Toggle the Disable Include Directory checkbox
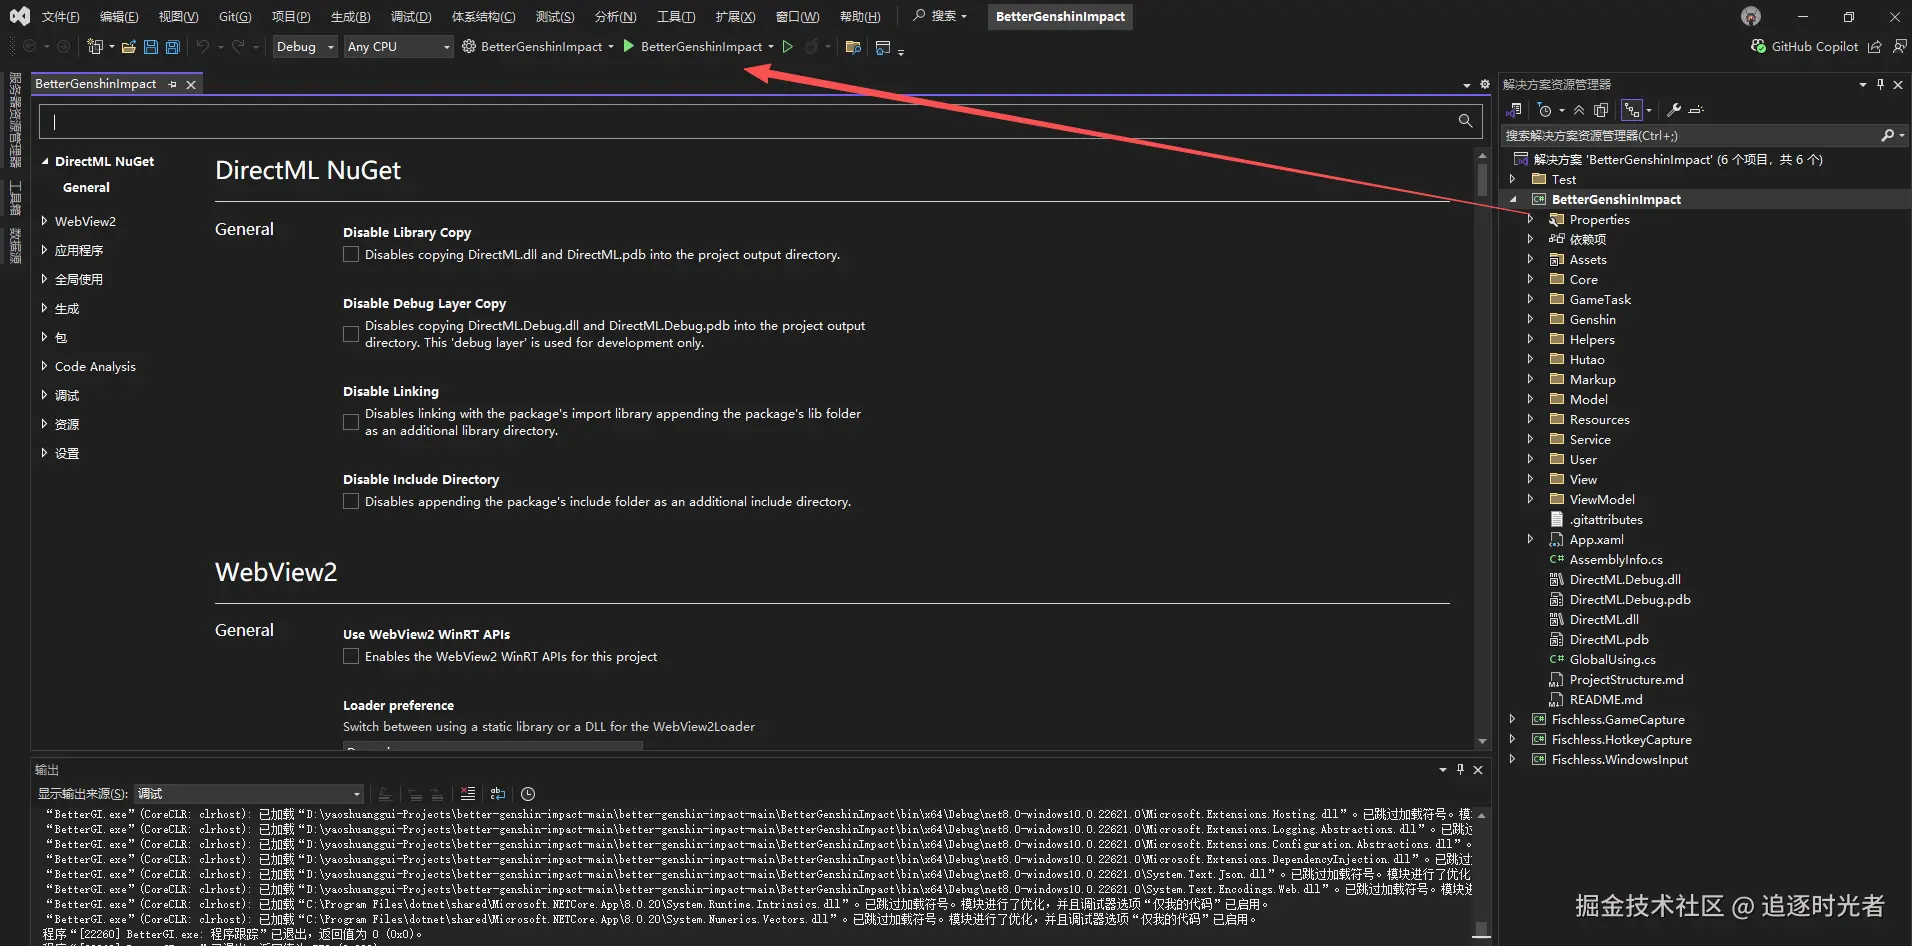Viewport: 1912px width, 946px height. coord(351,501)
